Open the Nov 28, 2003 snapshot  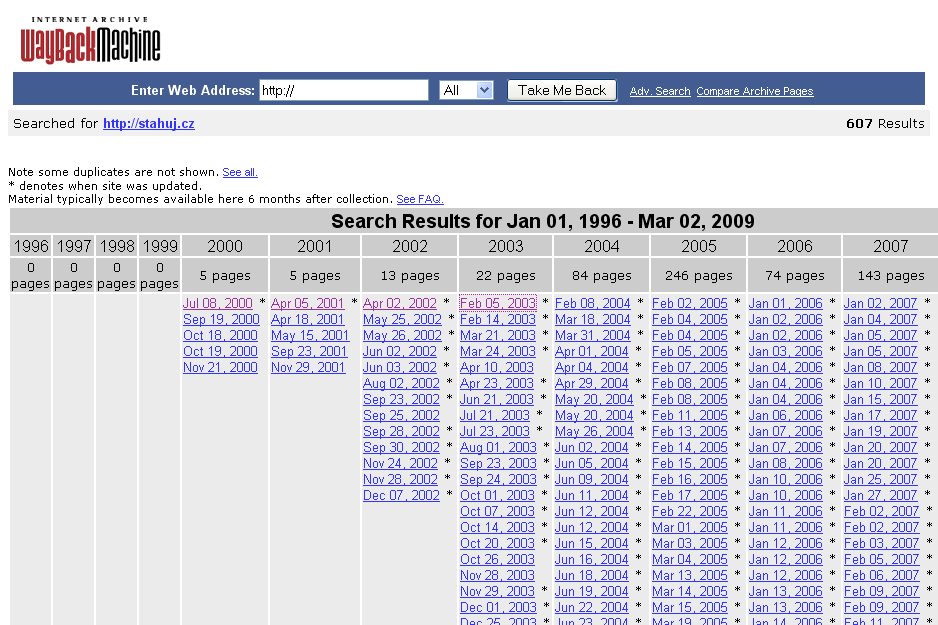[x=497, y=575]
